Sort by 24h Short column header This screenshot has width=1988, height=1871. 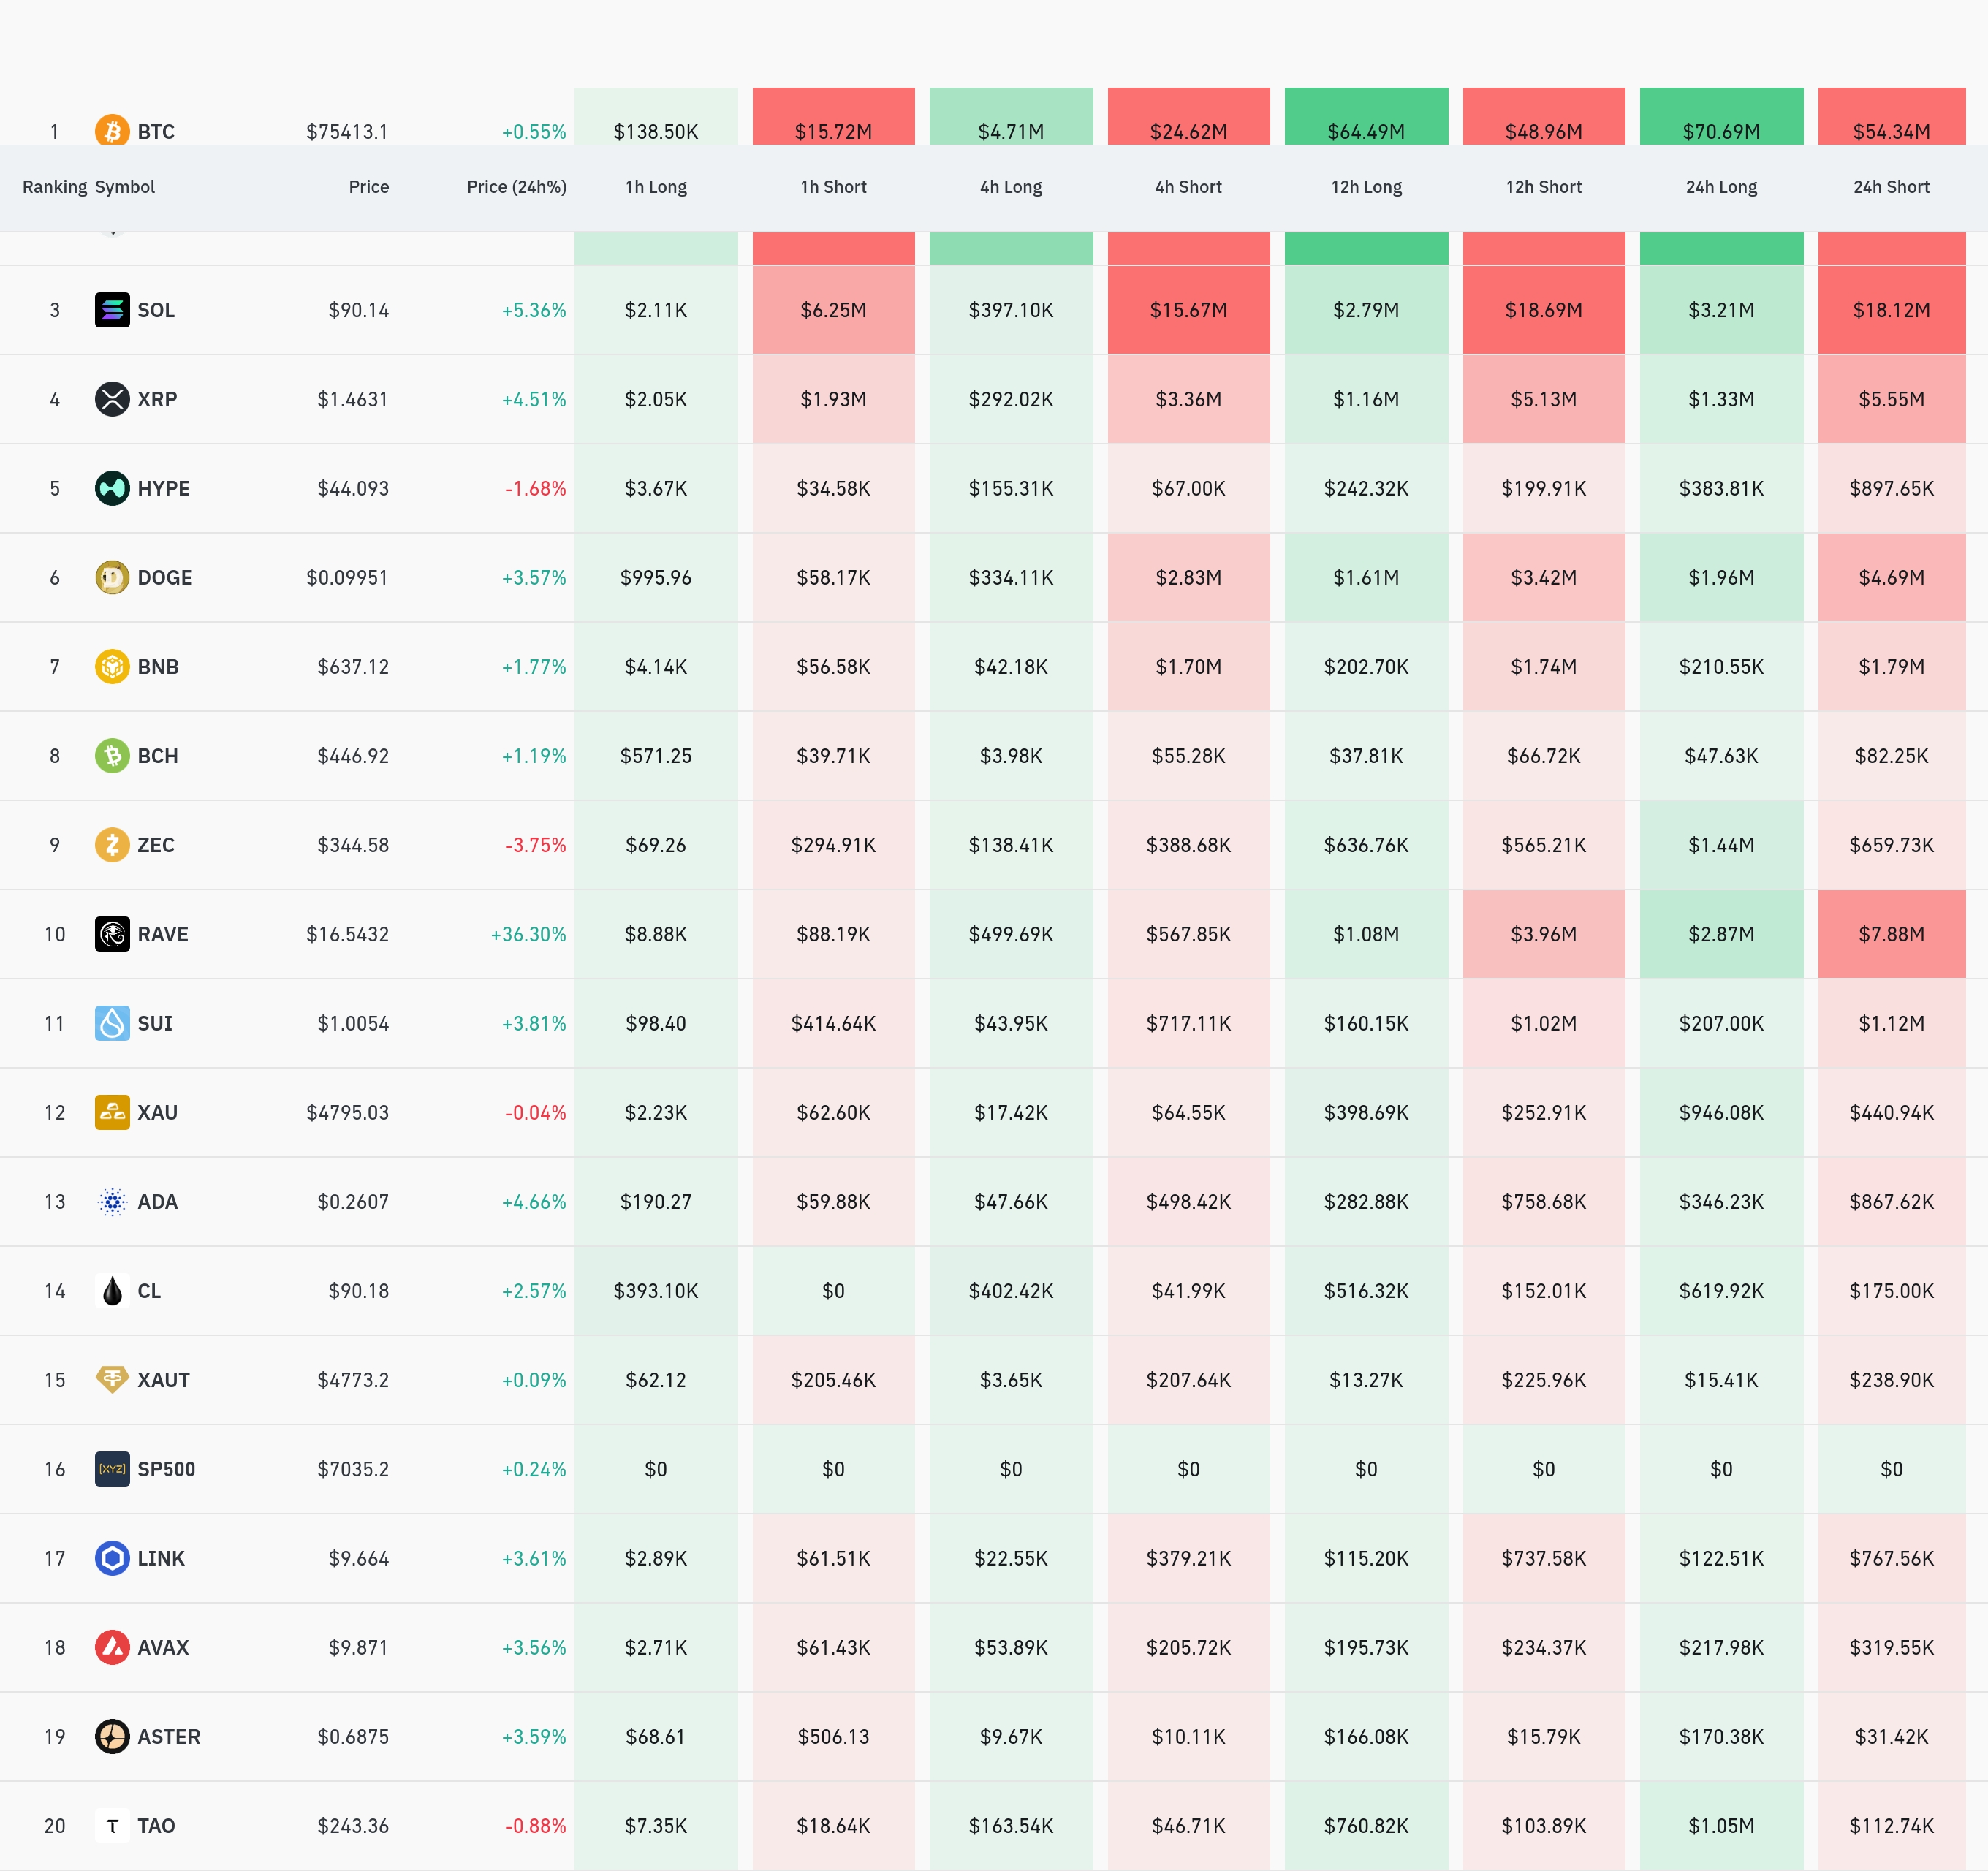tap(1891, 187)
